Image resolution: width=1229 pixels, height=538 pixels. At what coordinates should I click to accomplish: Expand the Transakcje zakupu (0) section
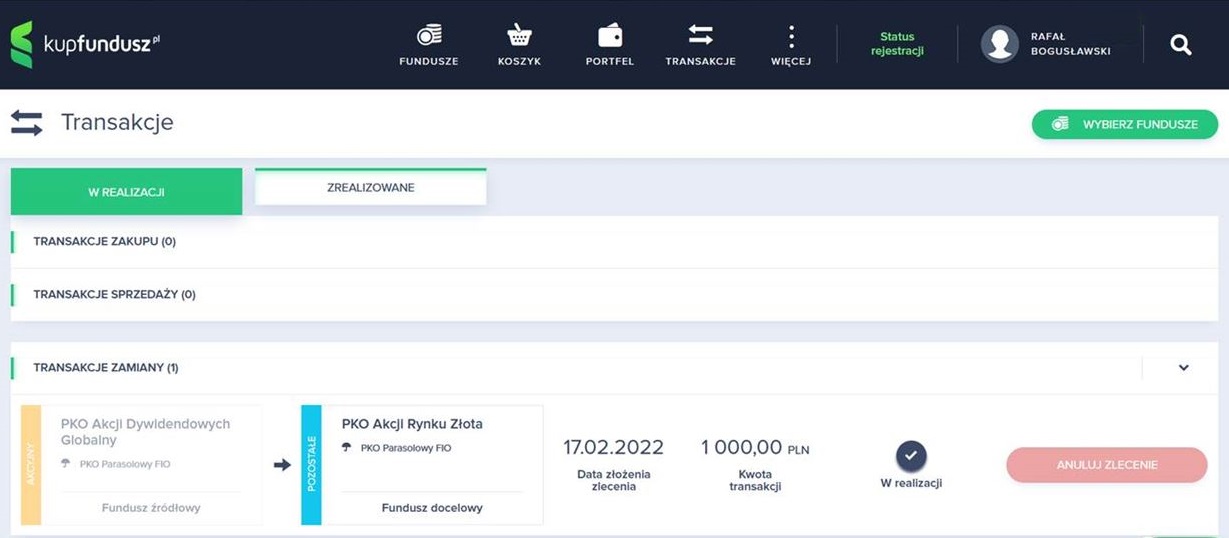614,241
